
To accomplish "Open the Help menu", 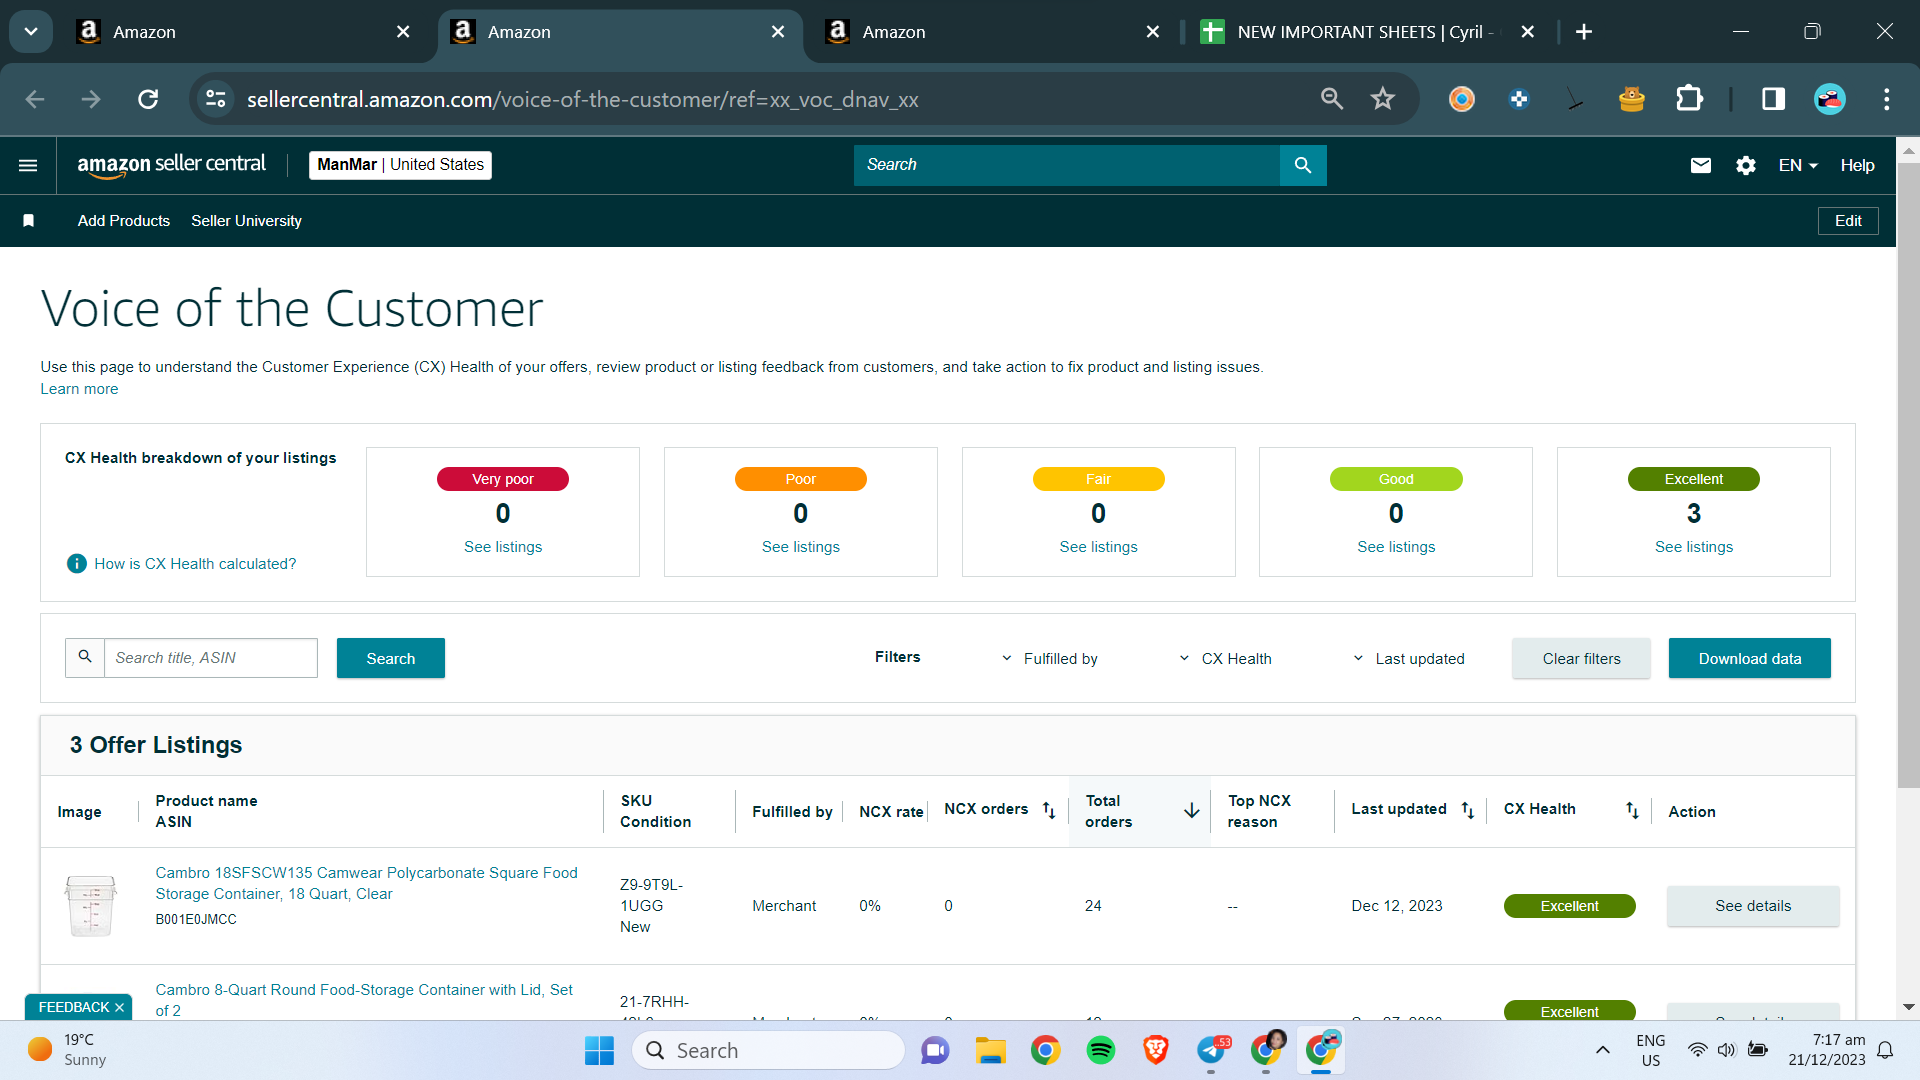I will (1857, 165).
